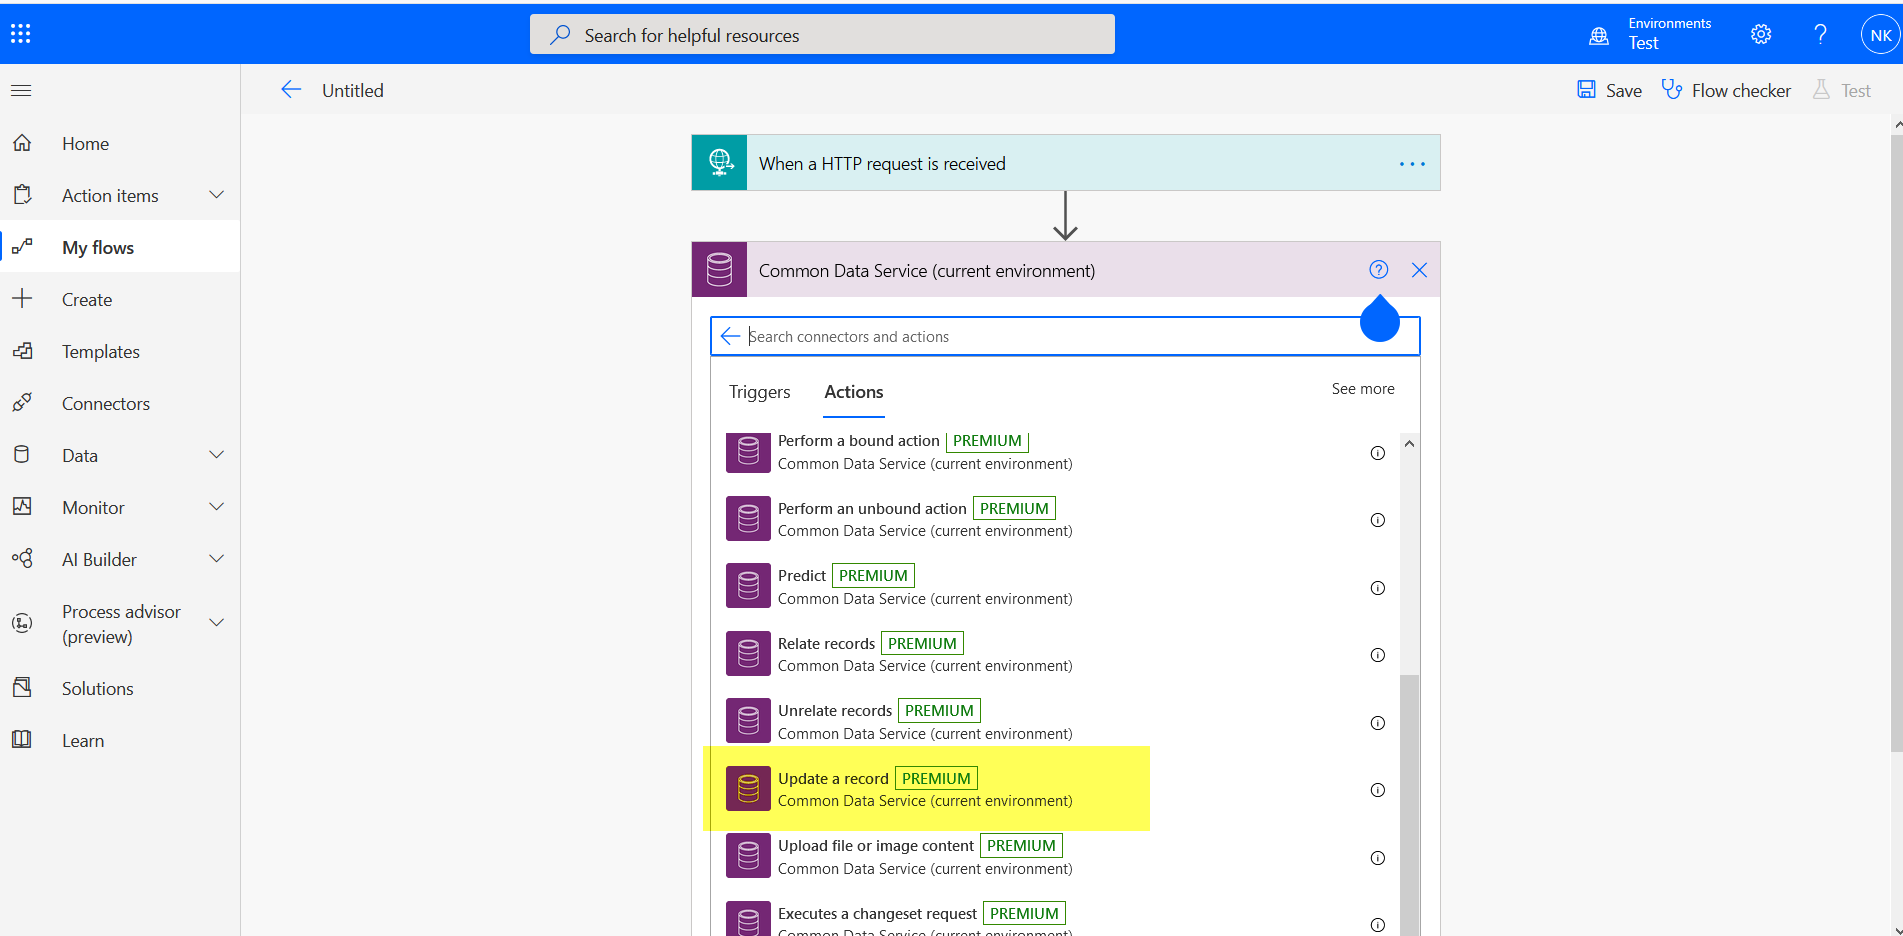Open the NK account avatar

pyautogui.click(x=1880, y=35)
